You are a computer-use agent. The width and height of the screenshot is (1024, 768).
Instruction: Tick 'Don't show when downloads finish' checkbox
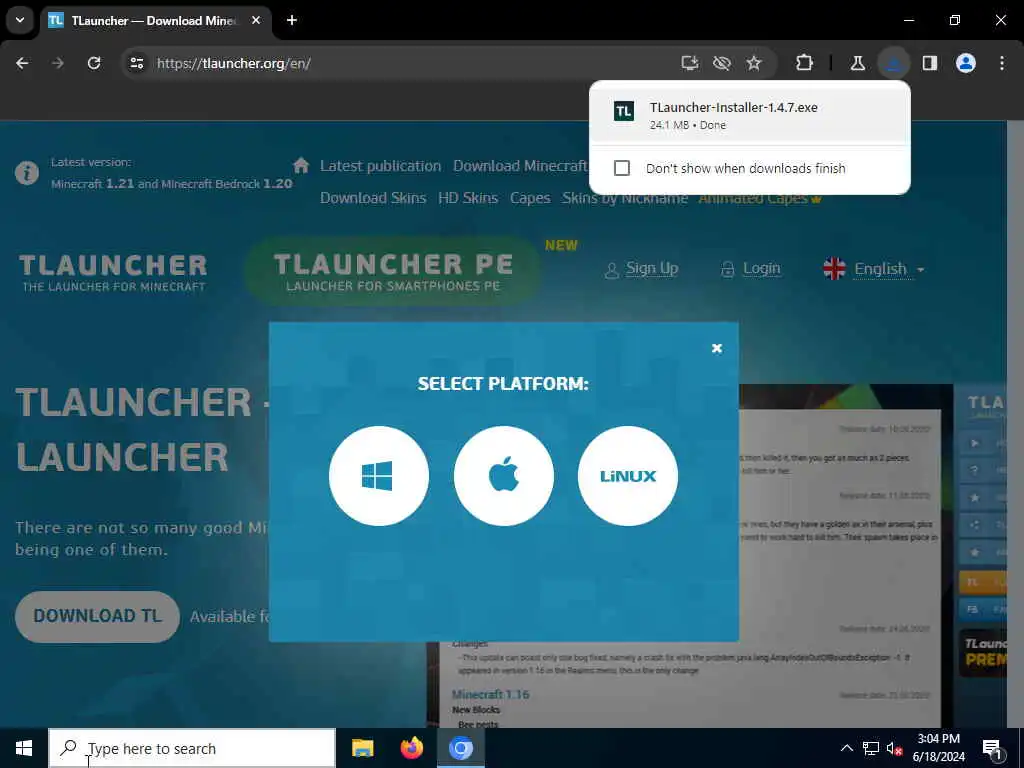(x=622, y=168)
